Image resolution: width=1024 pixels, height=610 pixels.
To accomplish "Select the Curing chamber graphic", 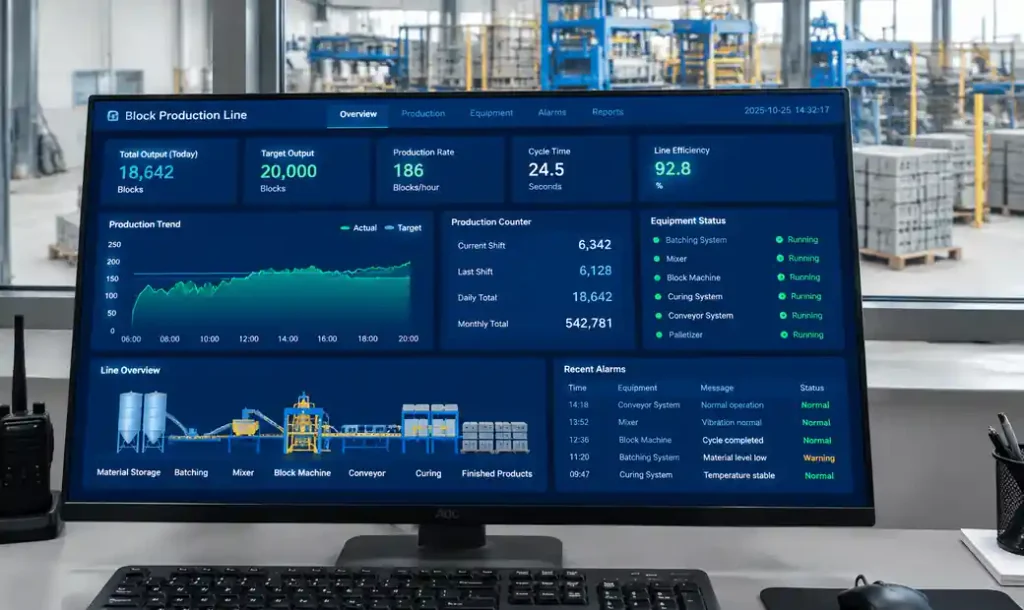I will point(430,428).
